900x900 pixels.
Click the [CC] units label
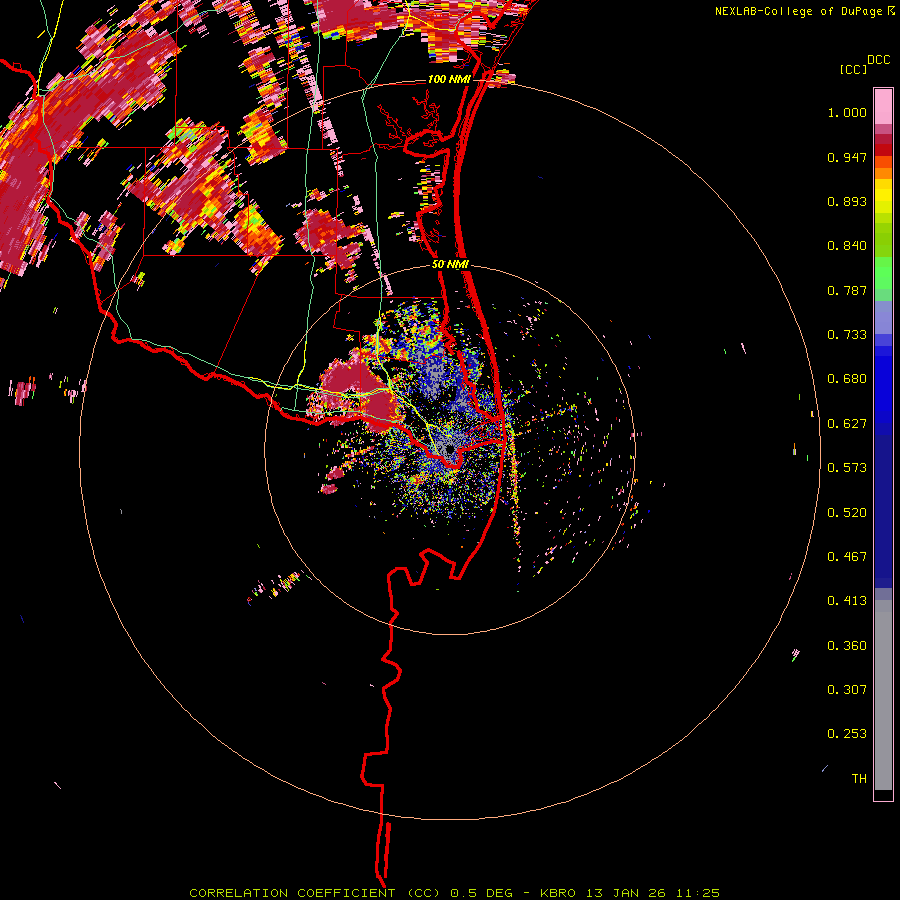click(853, 69)
